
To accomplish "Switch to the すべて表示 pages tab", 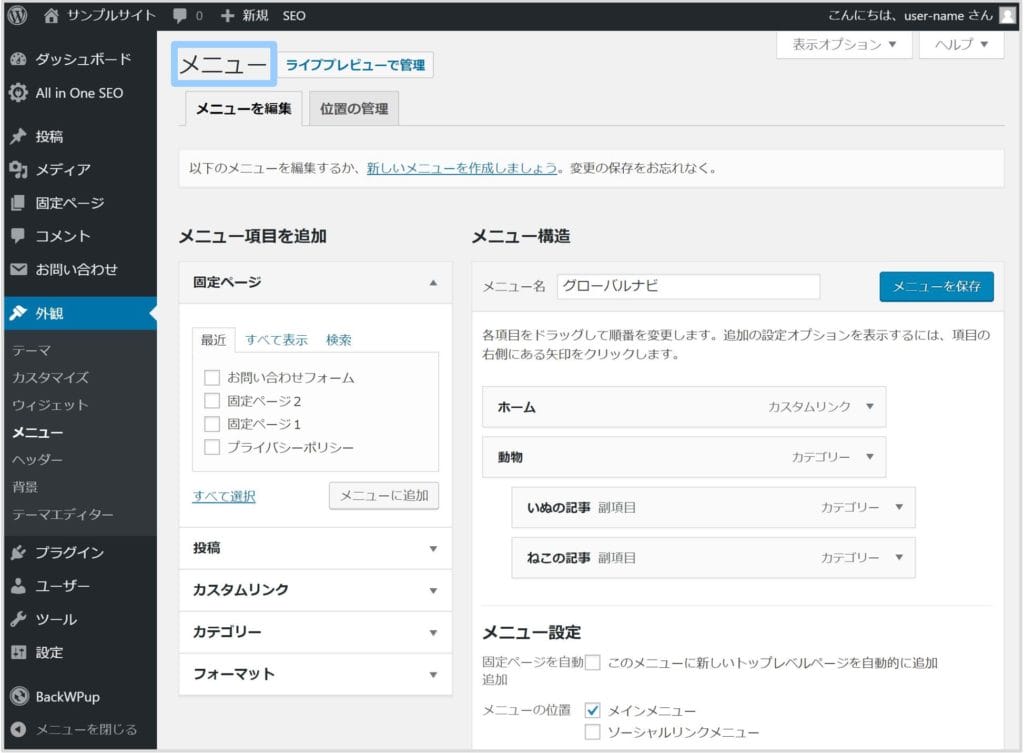I will click(x=276, y=340).
